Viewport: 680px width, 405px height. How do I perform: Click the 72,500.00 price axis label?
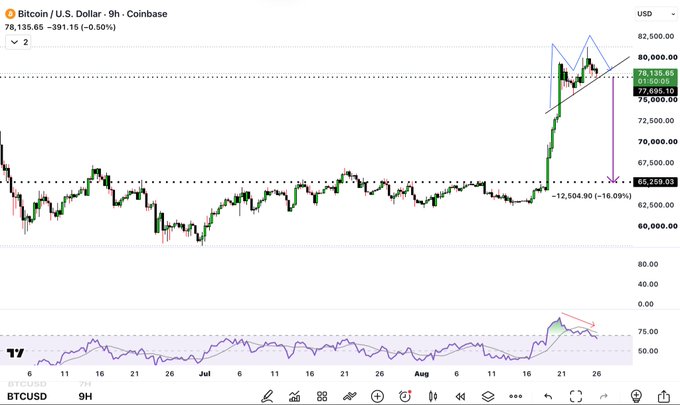coord(657,121)
